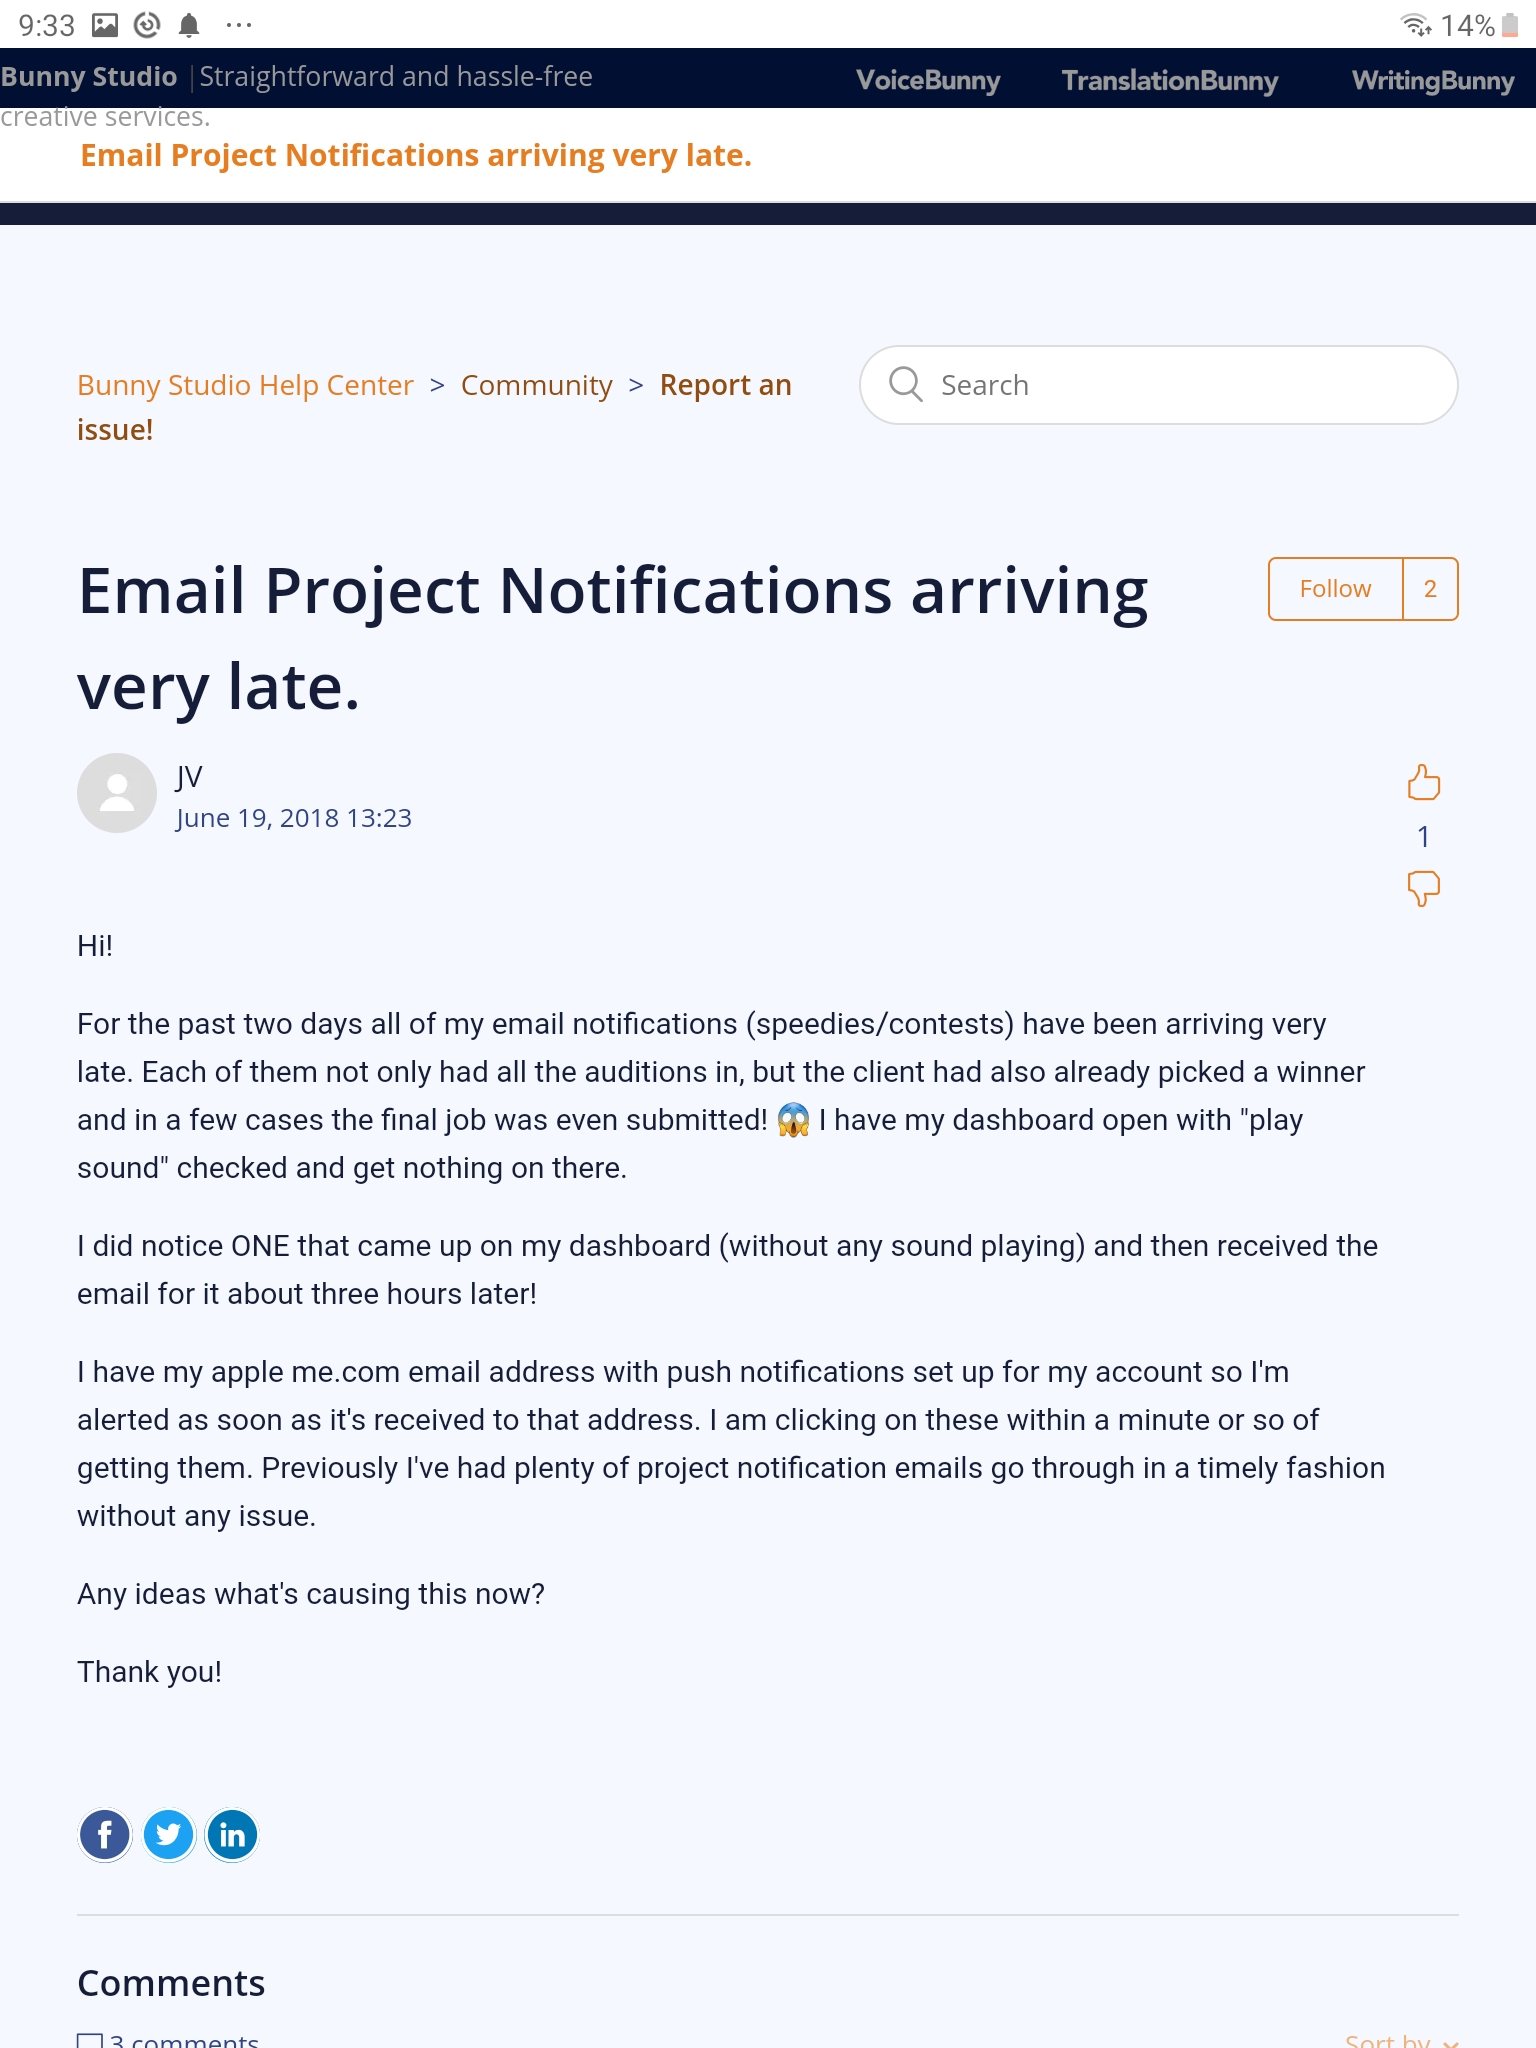Open the Community breadcrumb link

click(x=536, y=385)
